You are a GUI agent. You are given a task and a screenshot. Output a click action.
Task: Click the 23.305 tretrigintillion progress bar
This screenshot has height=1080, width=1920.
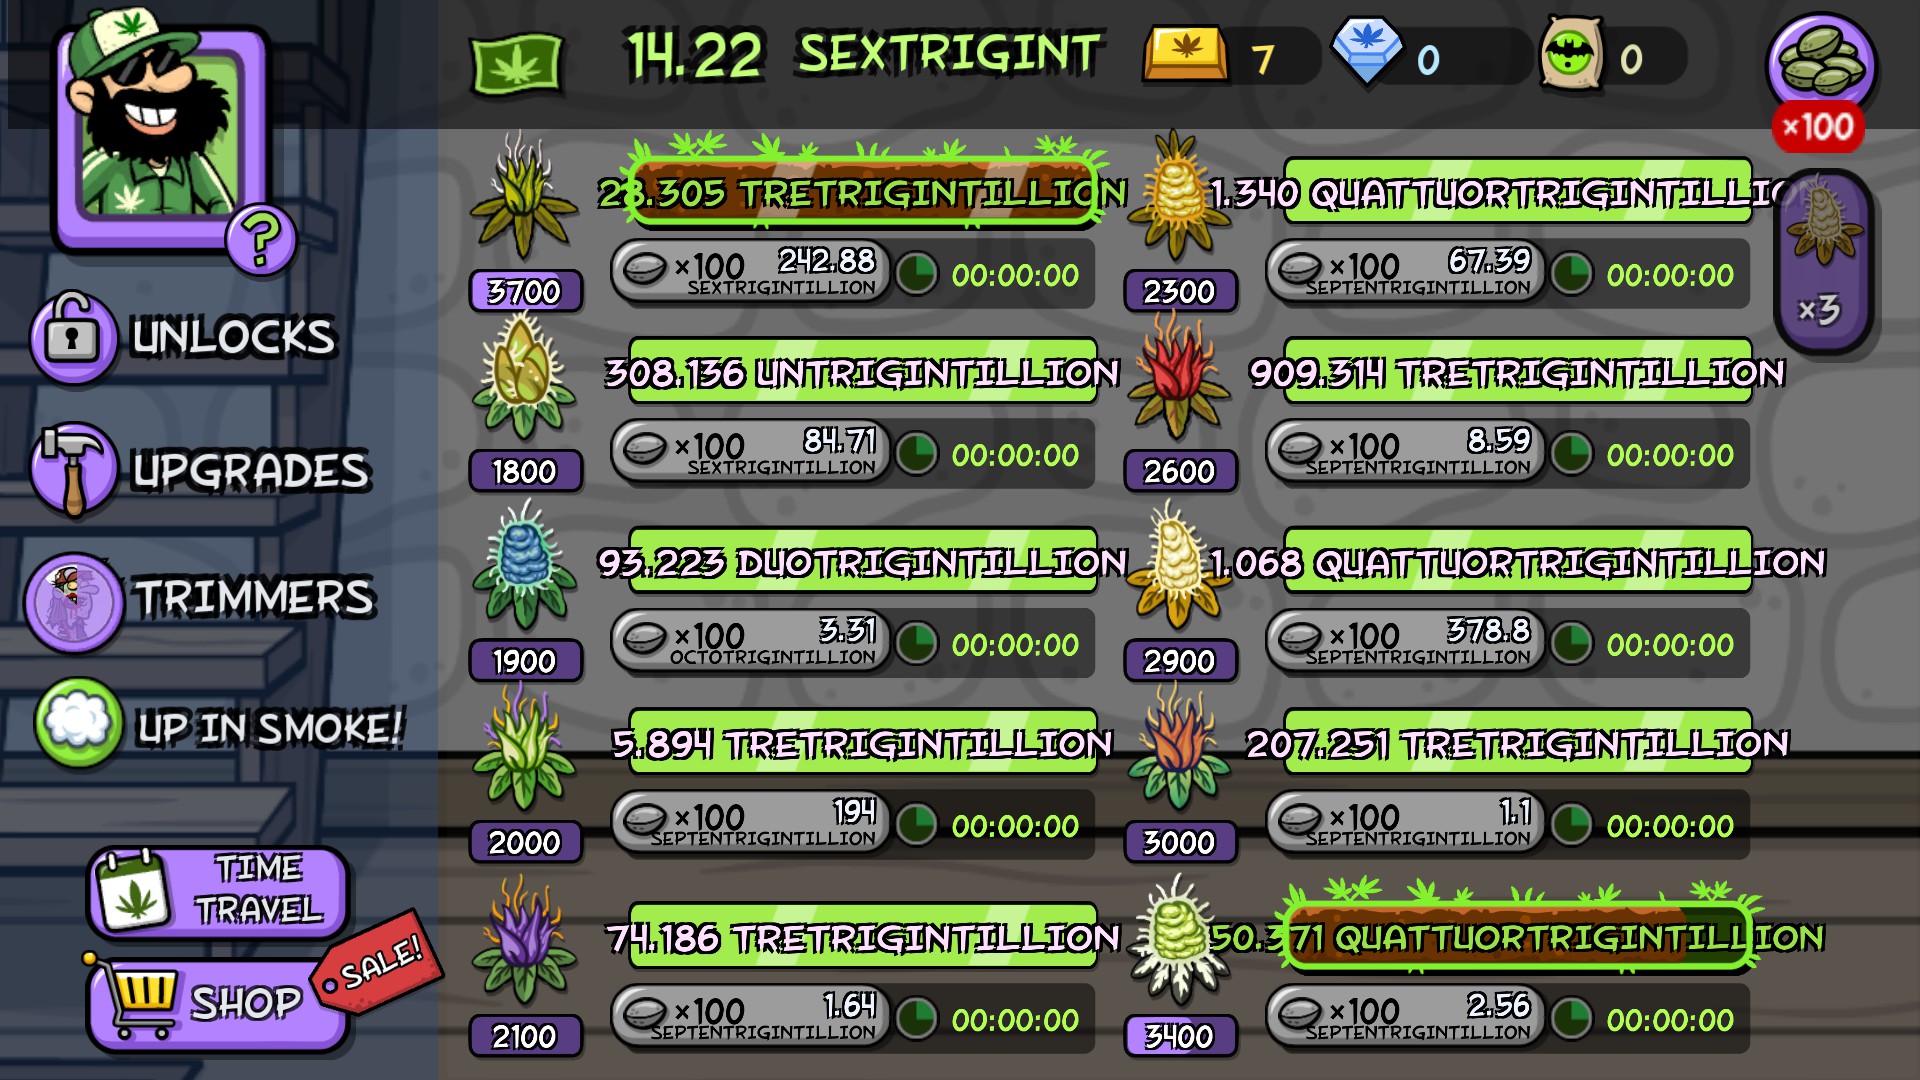(862, 191)
